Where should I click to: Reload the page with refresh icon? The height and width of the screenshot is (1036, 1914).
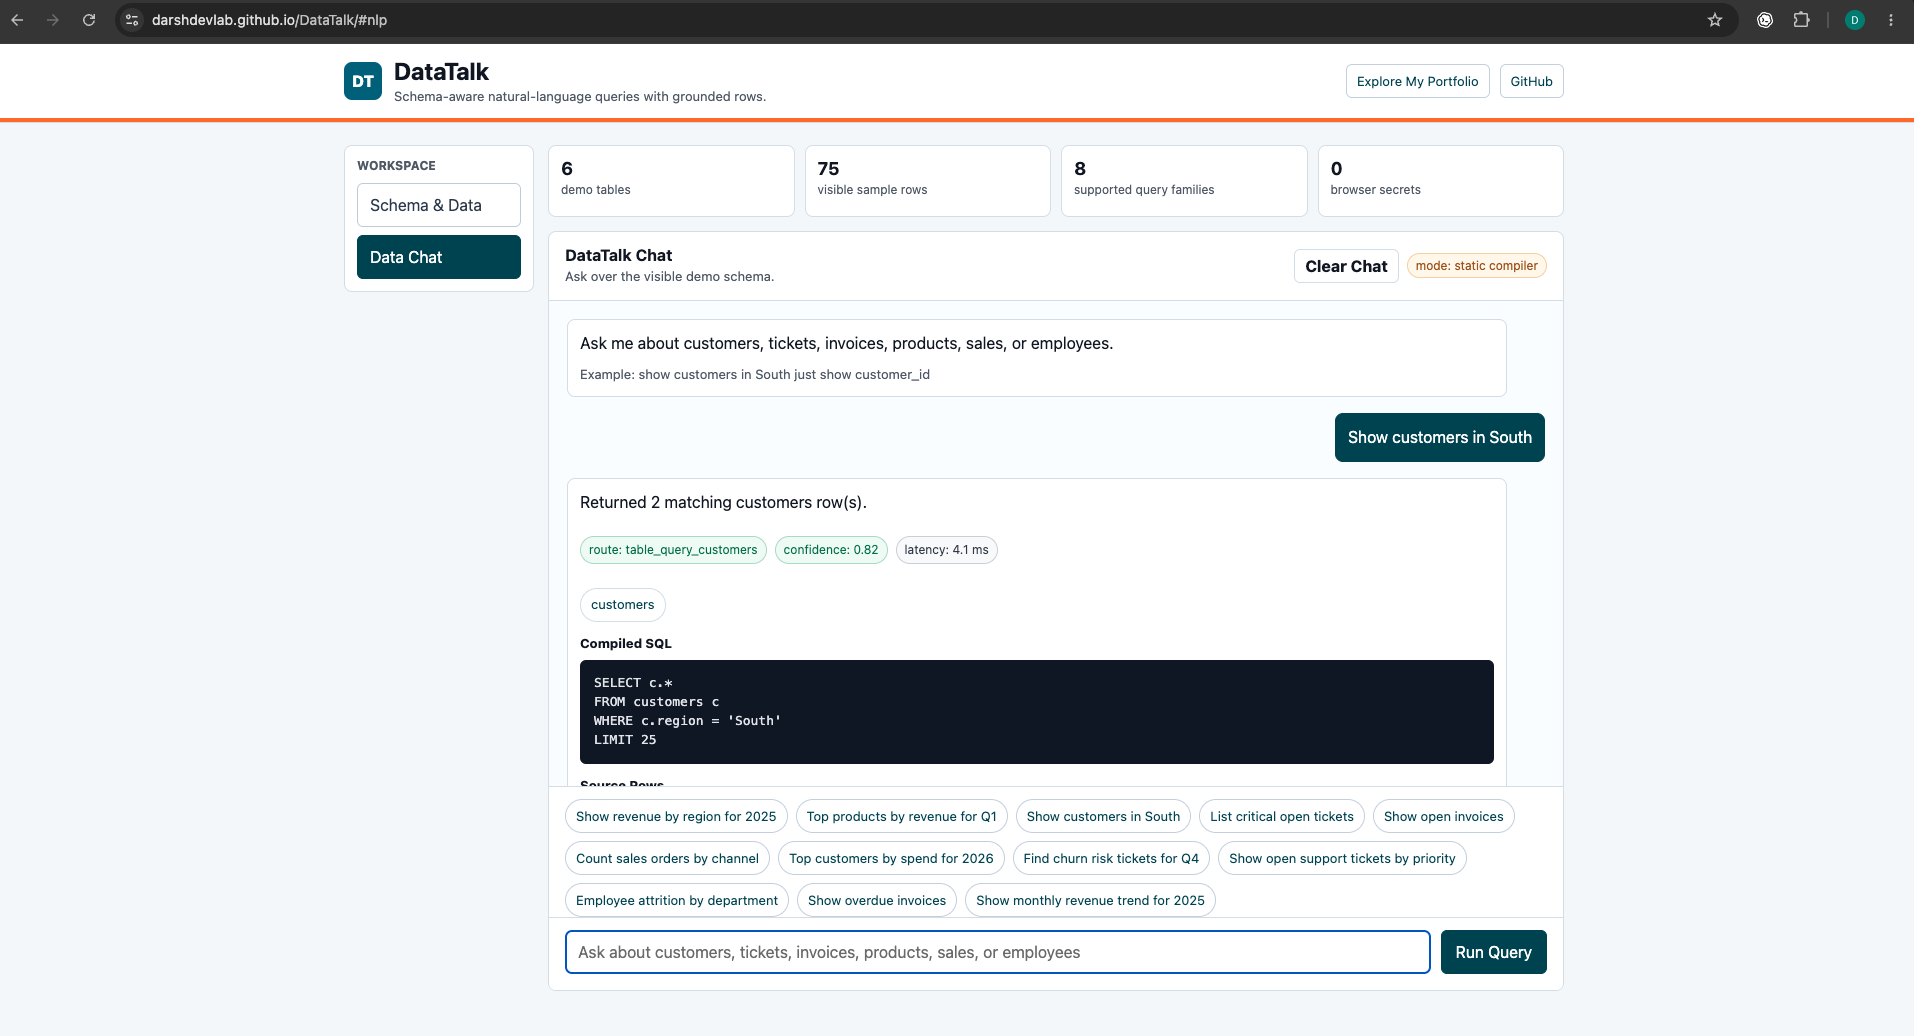pyautogui.click(x=89, y=20)
